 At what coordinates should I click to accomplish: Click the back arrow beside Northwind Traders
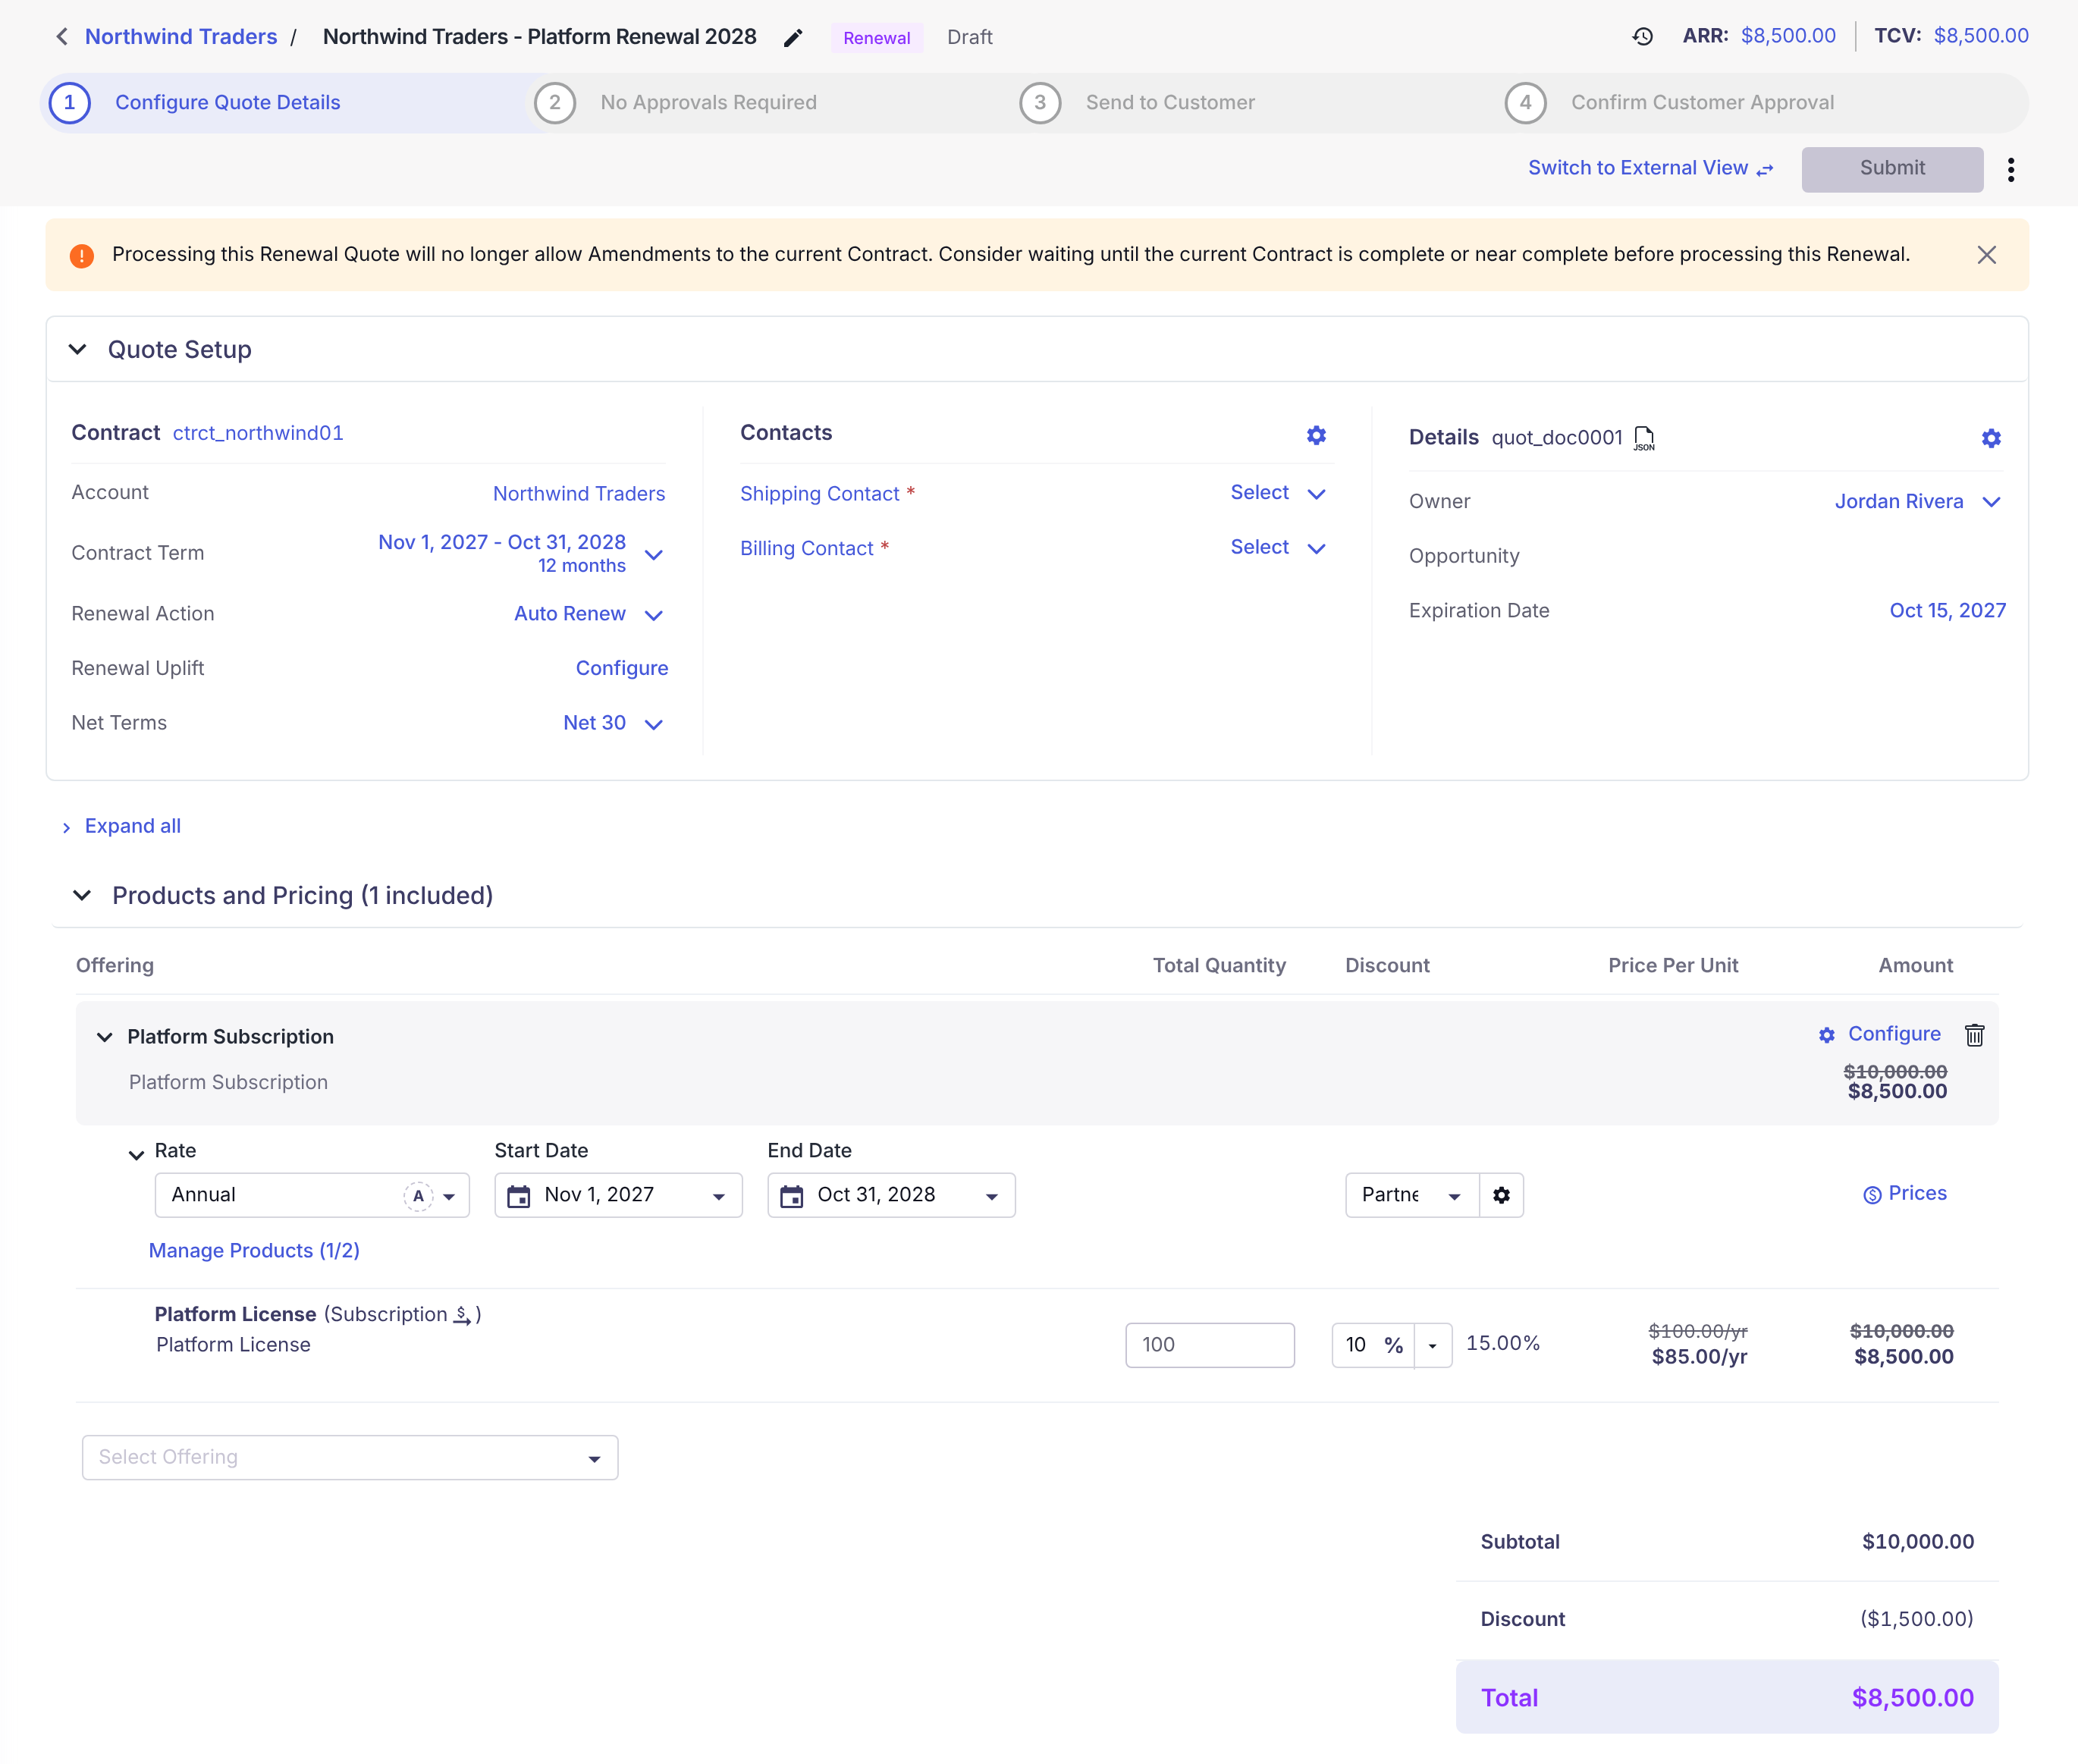click(62, 37)
